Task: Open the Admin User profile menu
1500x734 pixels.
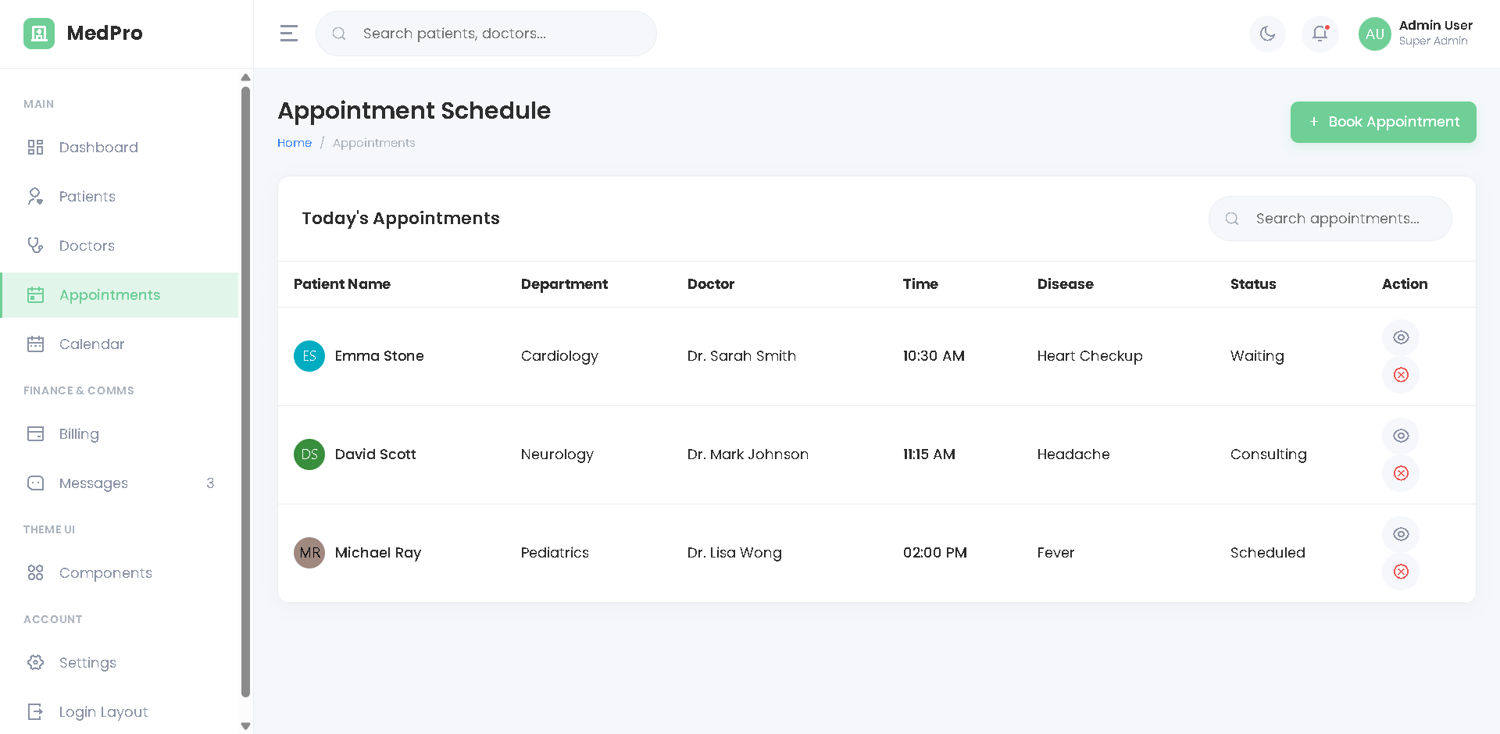Action: (1415, 33)
